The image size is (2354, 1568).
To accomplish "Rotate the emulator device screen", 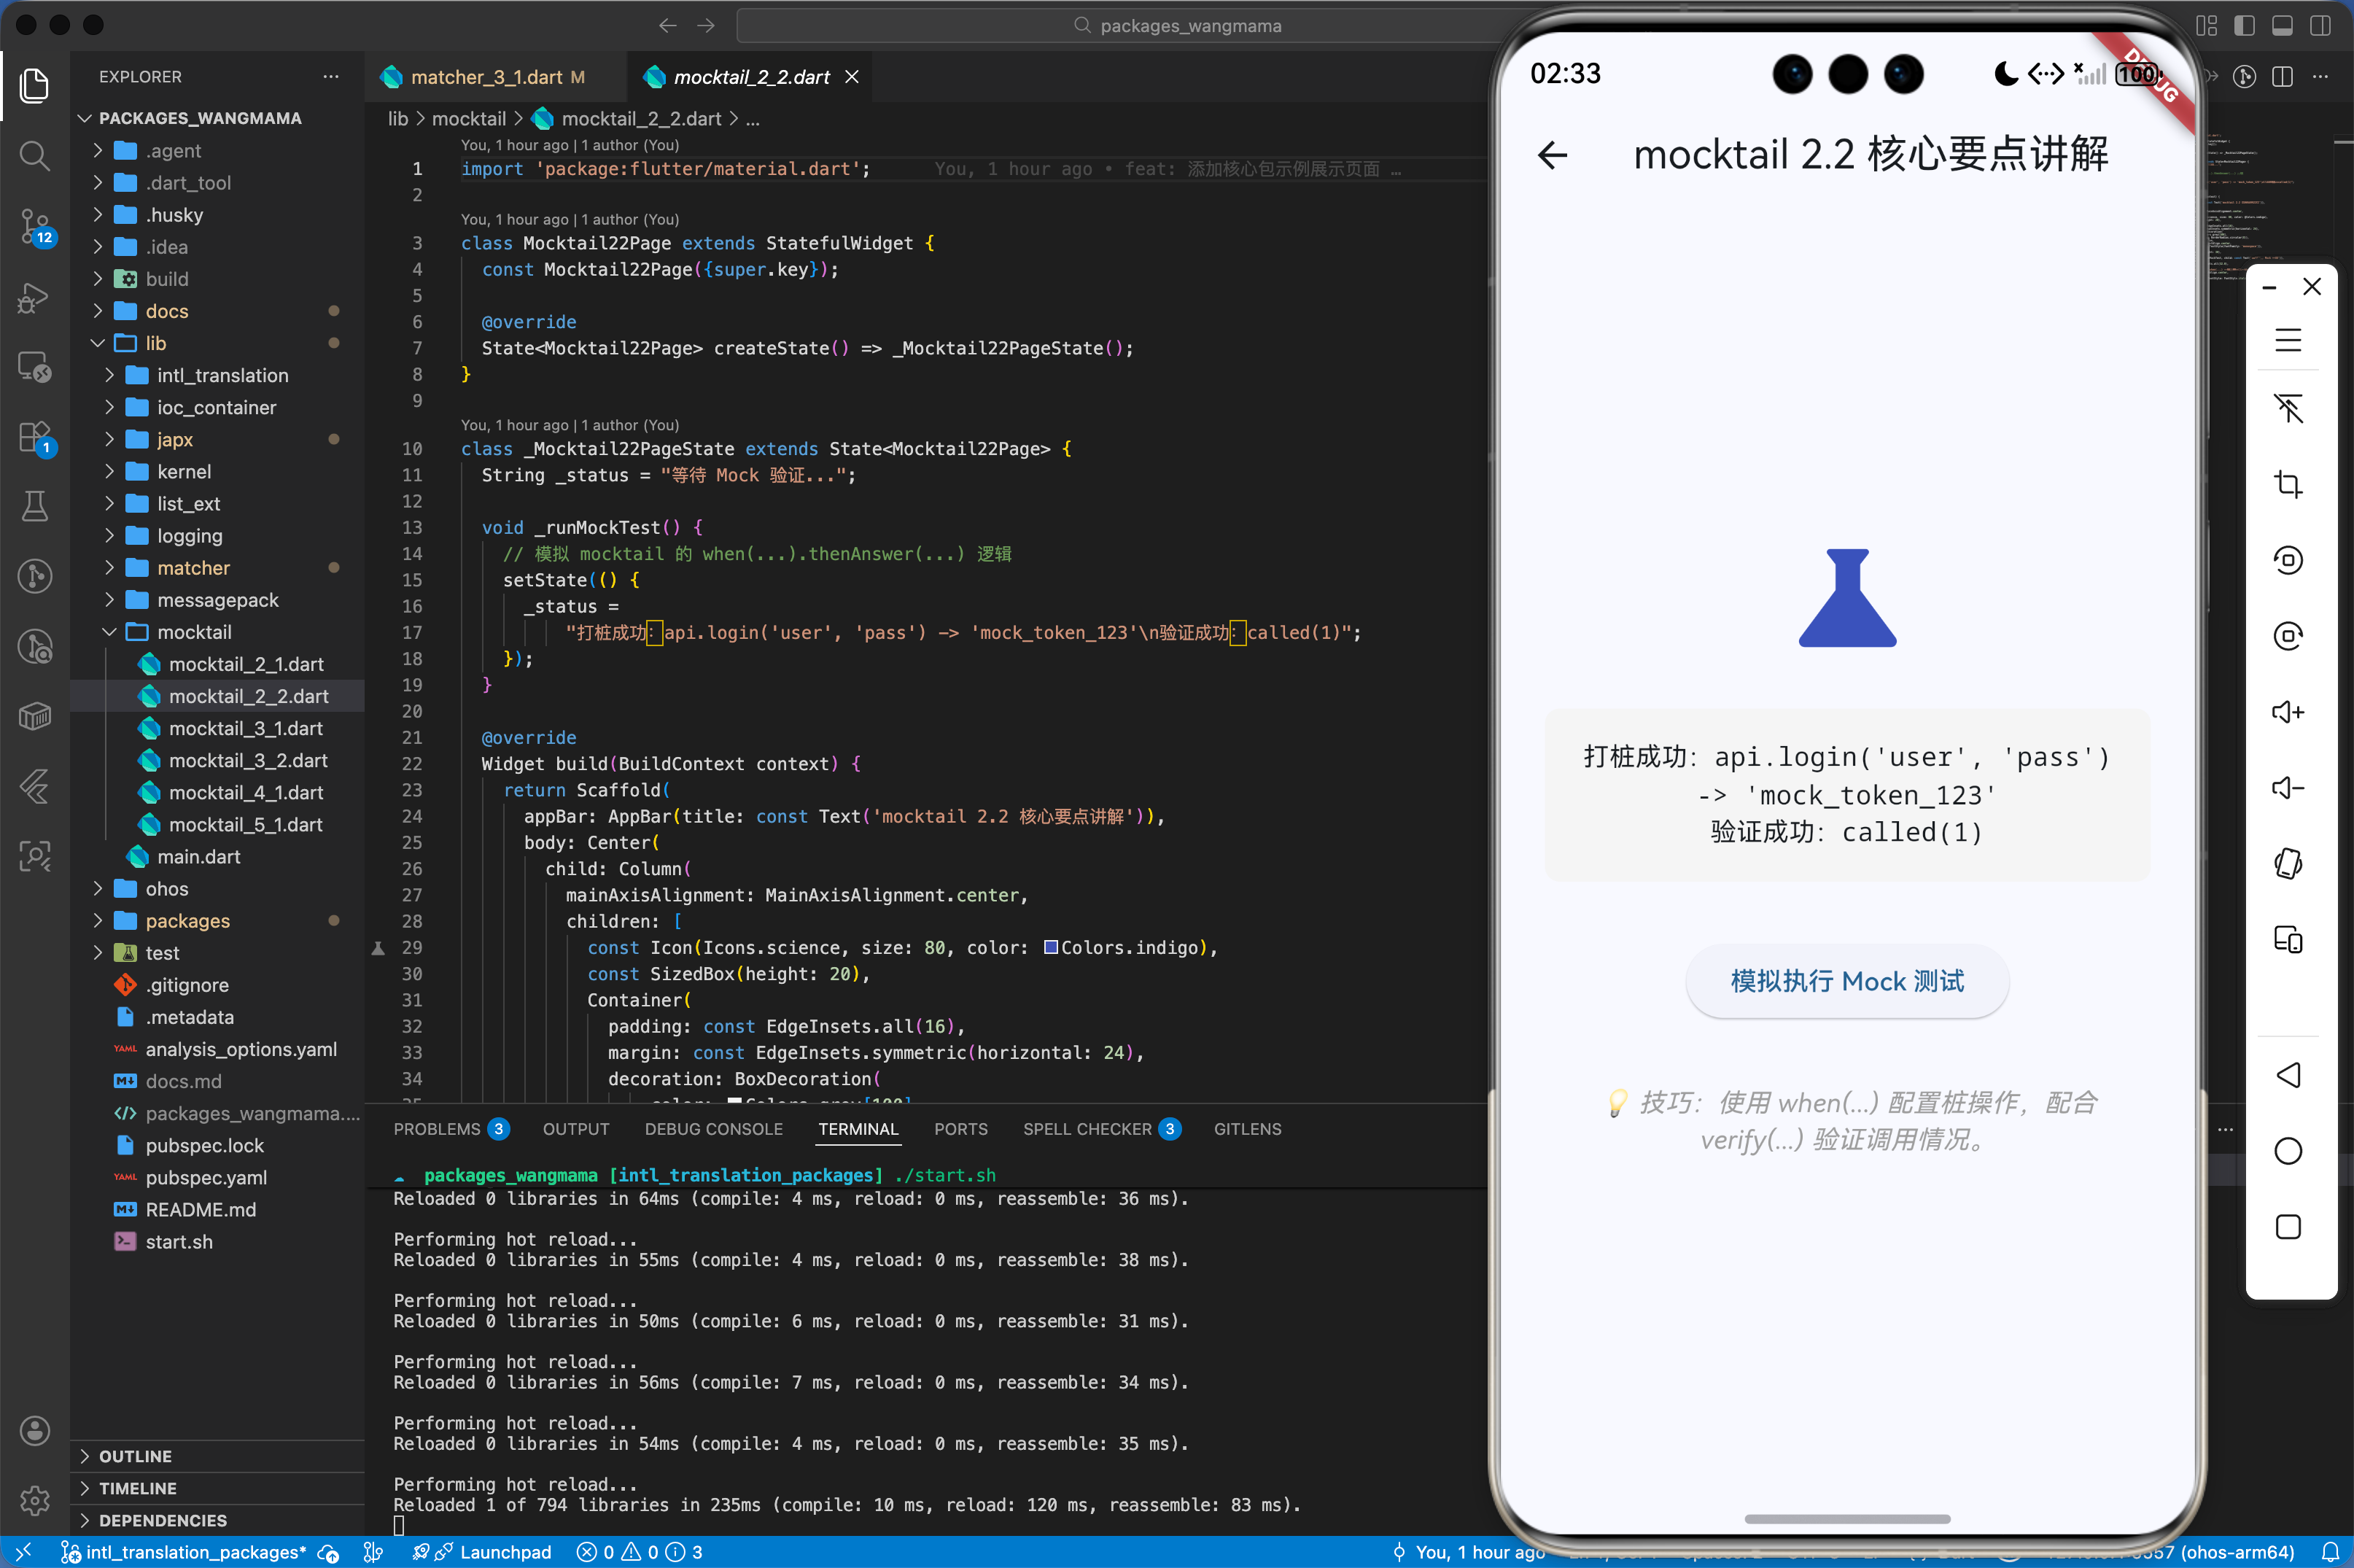I will [2288, 863].
